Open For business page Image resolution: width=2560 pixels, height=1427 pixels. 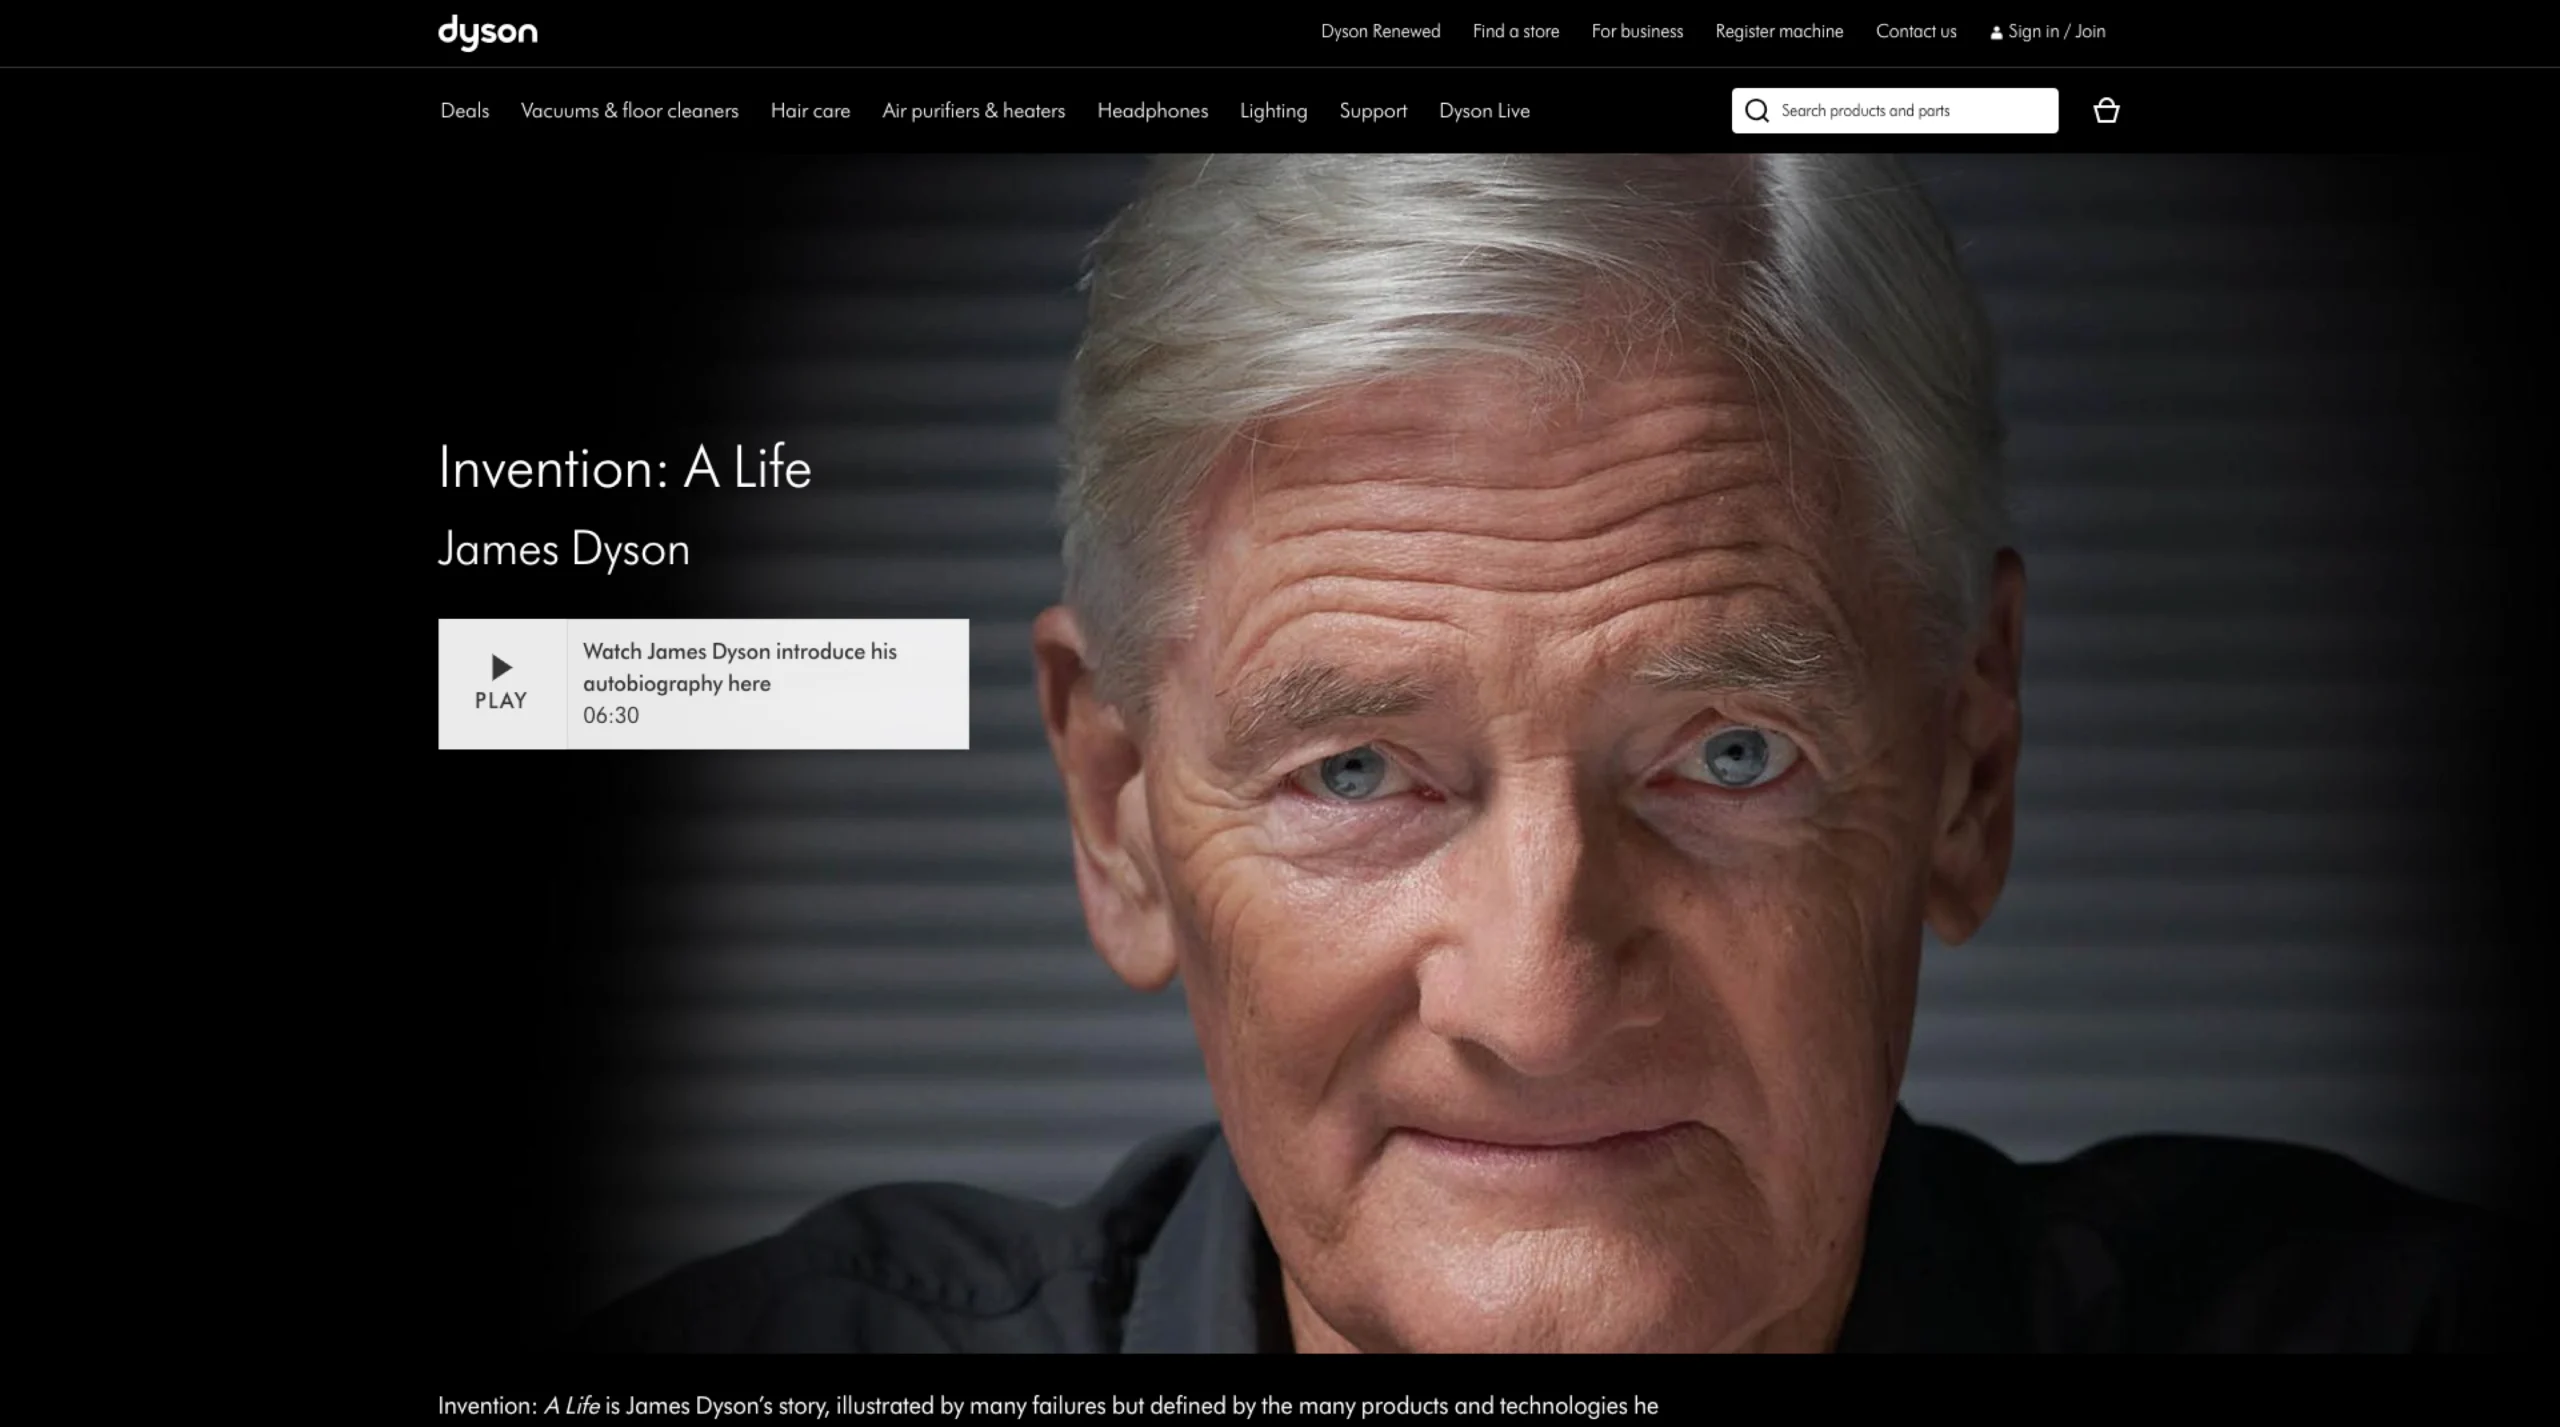1637,31
